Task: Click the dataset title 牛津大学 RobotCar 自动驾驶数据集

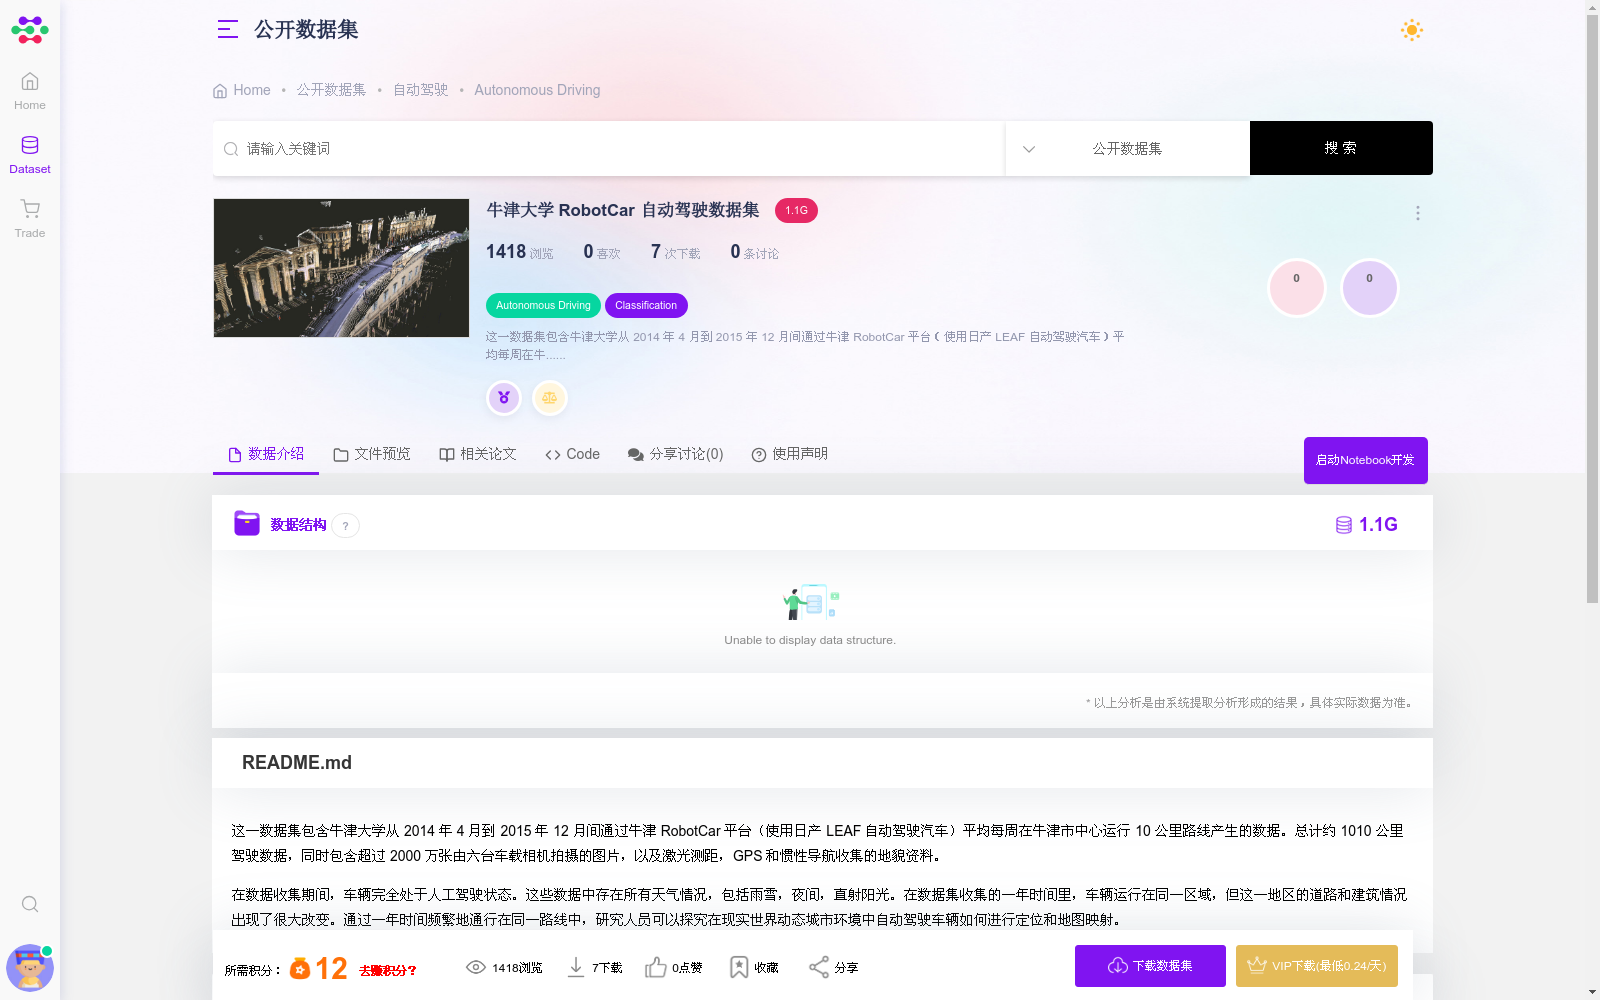Action: click(623, 210)
